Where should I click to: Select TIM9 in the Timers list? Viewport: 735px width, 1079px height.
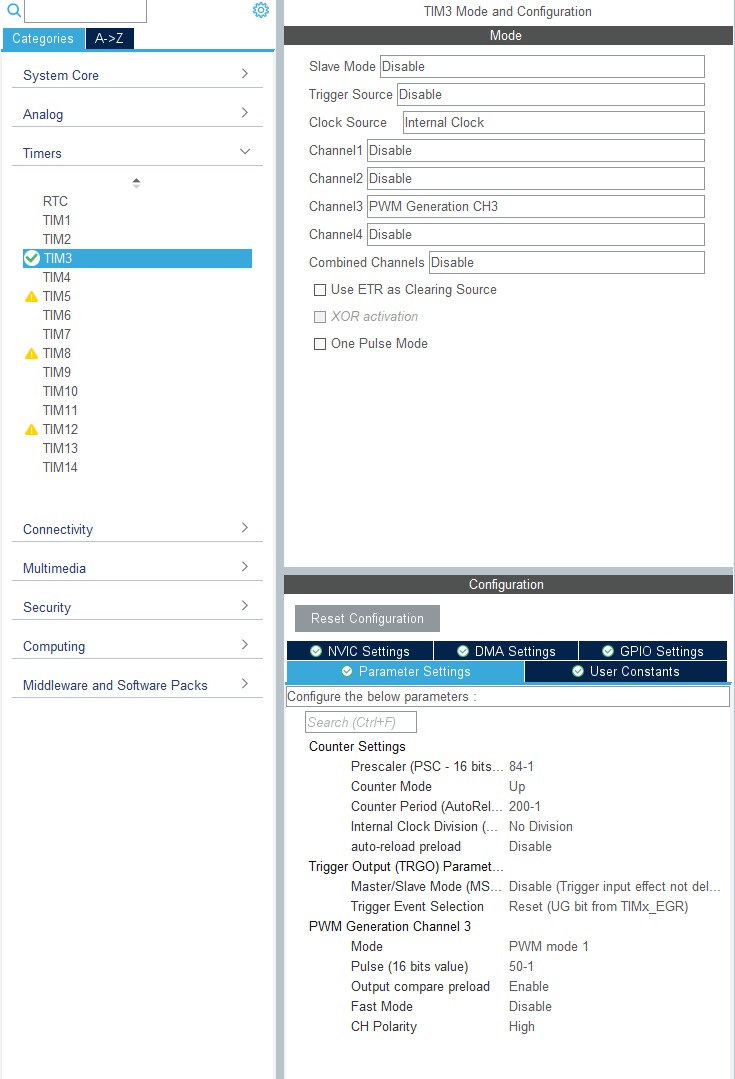pyautogui.click(x=56, y=372)
